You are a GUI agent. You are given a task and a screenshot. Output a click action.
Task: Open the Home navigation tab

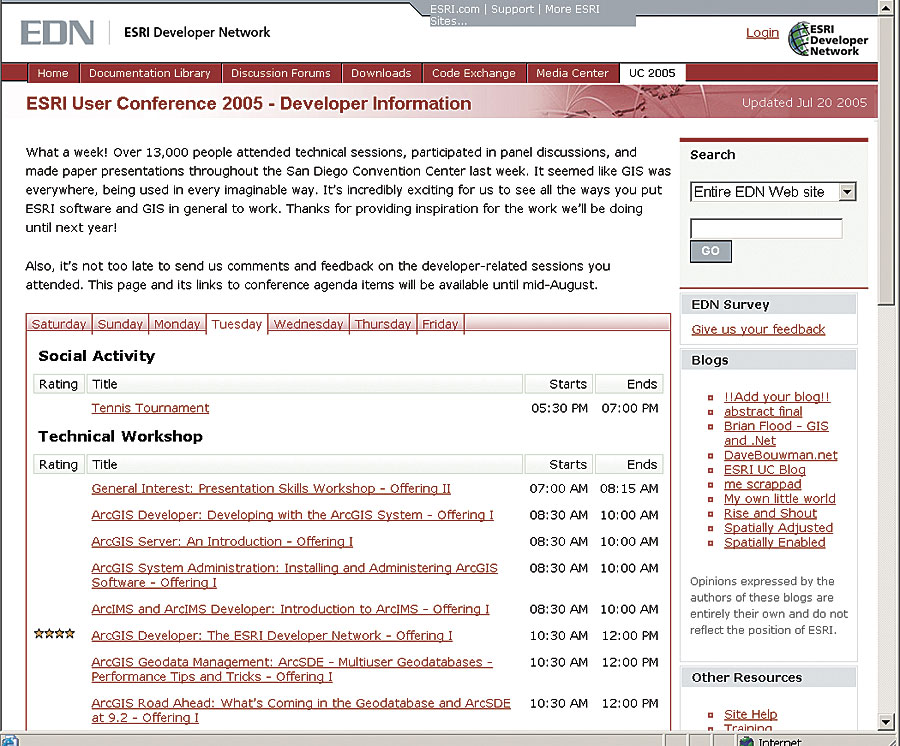pyautogui.click(x=53, y=73)
